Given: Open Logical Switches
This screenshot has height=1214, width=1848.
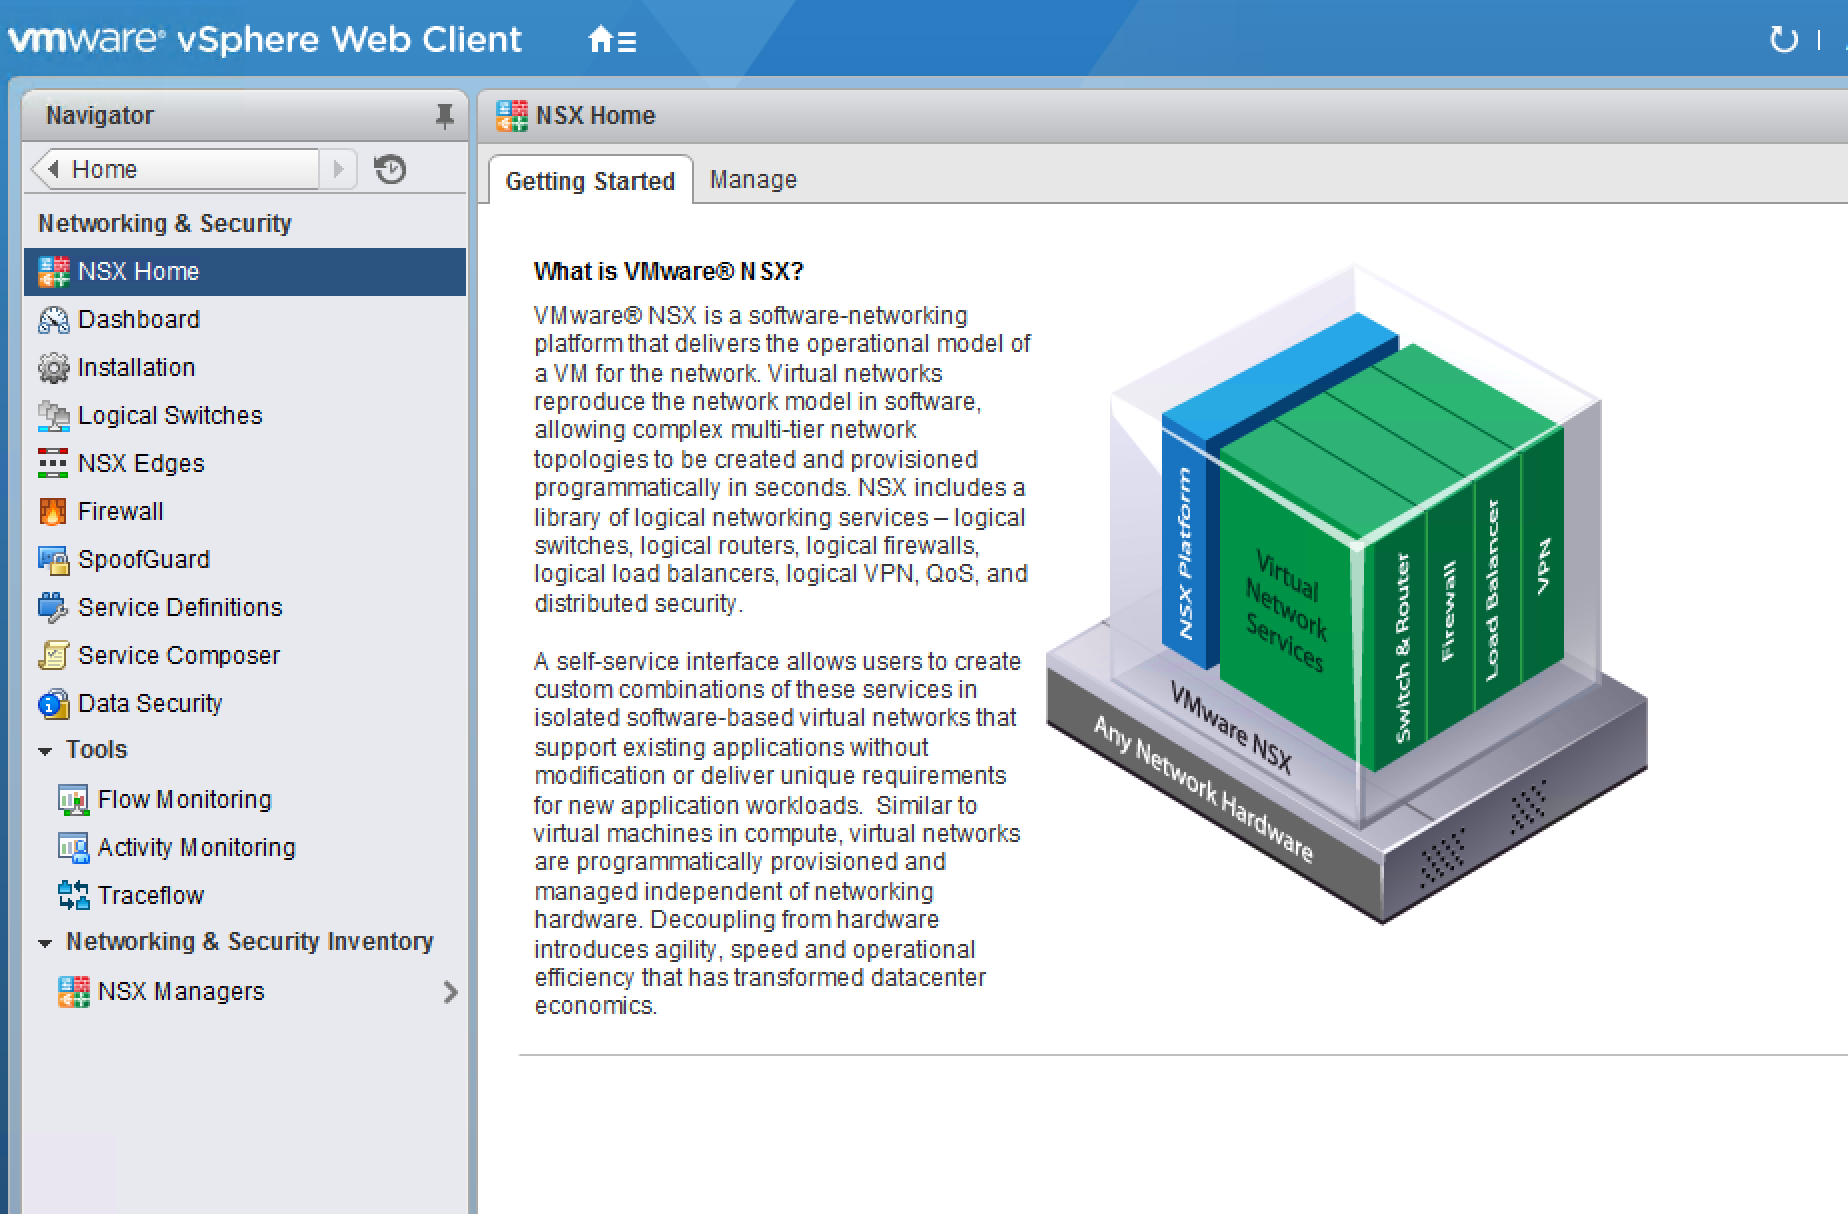Looking at the screenshot, I should (x=245, y=415).
